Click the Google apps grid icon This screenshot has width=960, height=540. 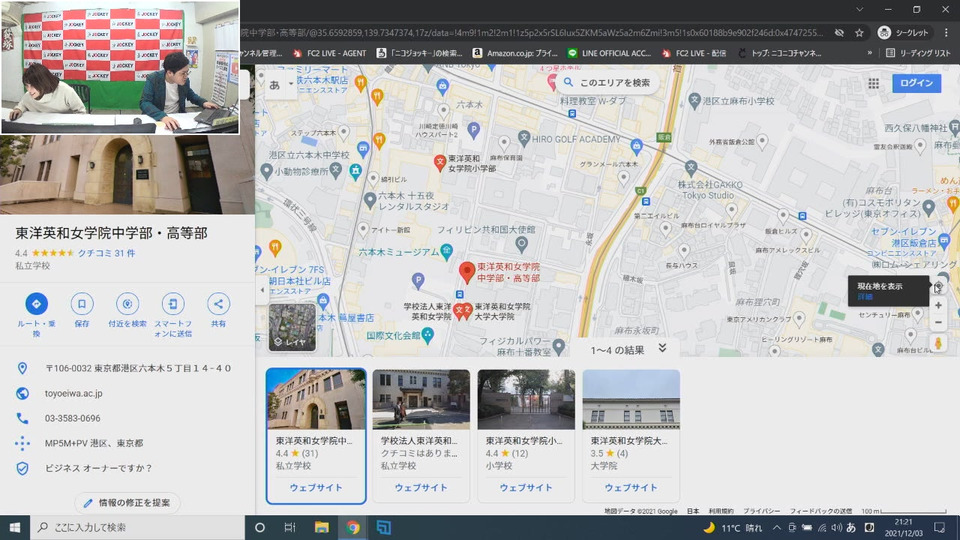tap(874, 83)
